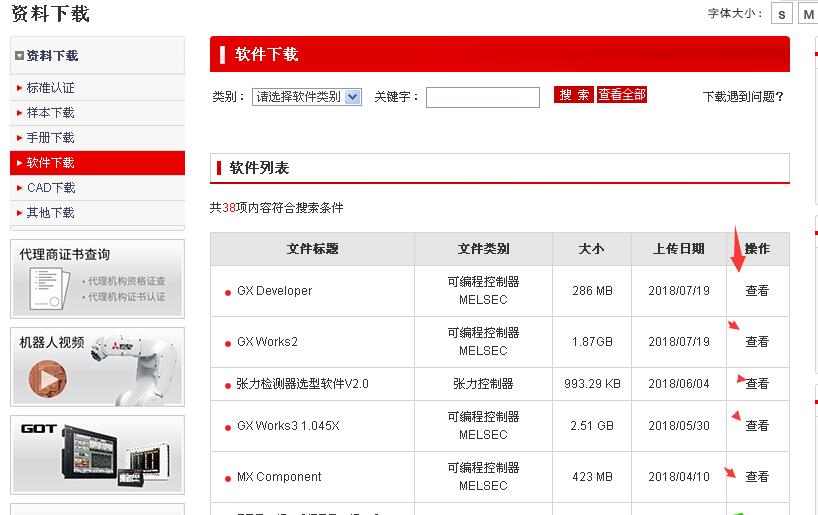
Task: Click the 文件类别 column header
Action: point(484,249)
